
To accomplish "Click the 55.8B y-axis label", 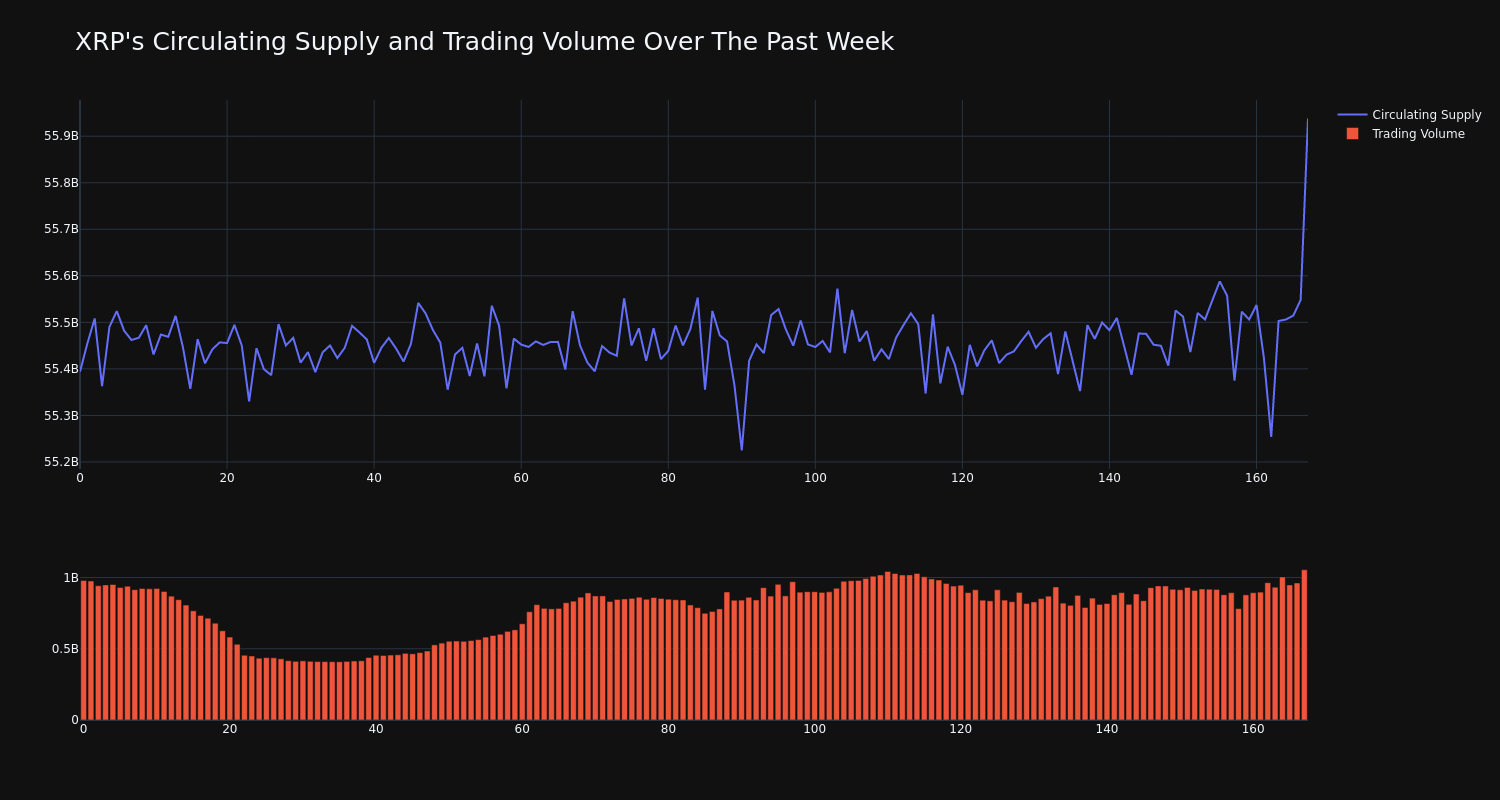I will click(61, 183).
